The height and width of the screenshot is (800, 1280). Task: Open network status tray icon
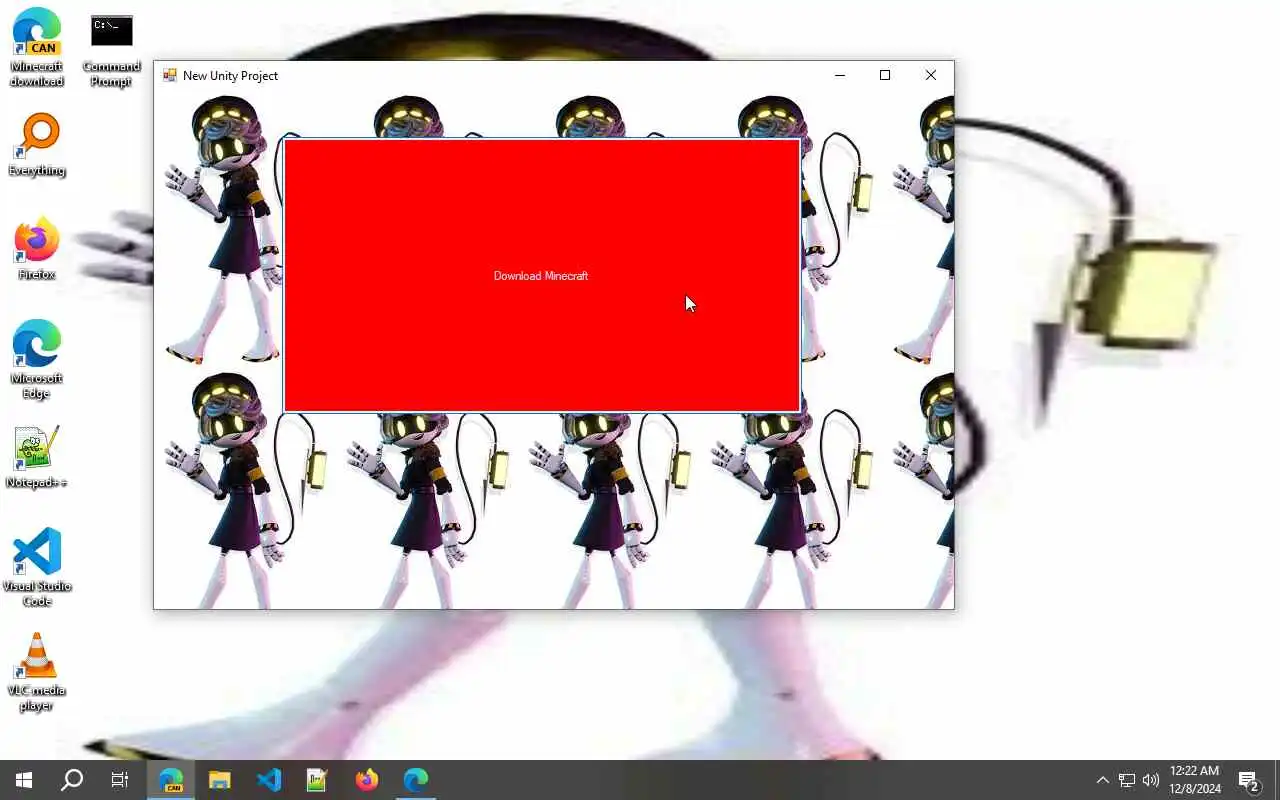point(1127,780)
